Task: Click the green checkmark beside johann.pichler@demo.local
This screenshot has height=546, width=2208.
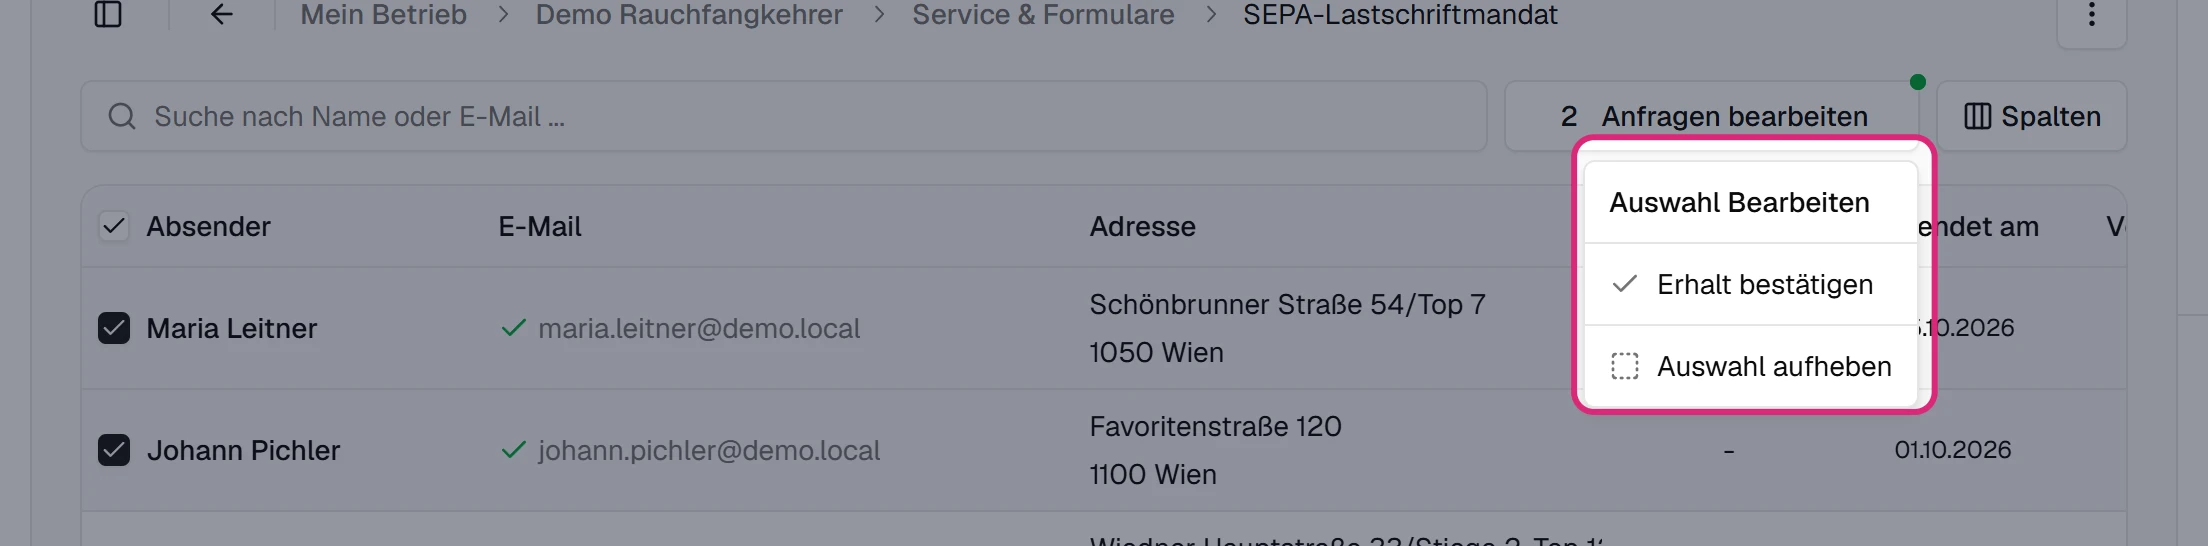Action: (513, 450)
